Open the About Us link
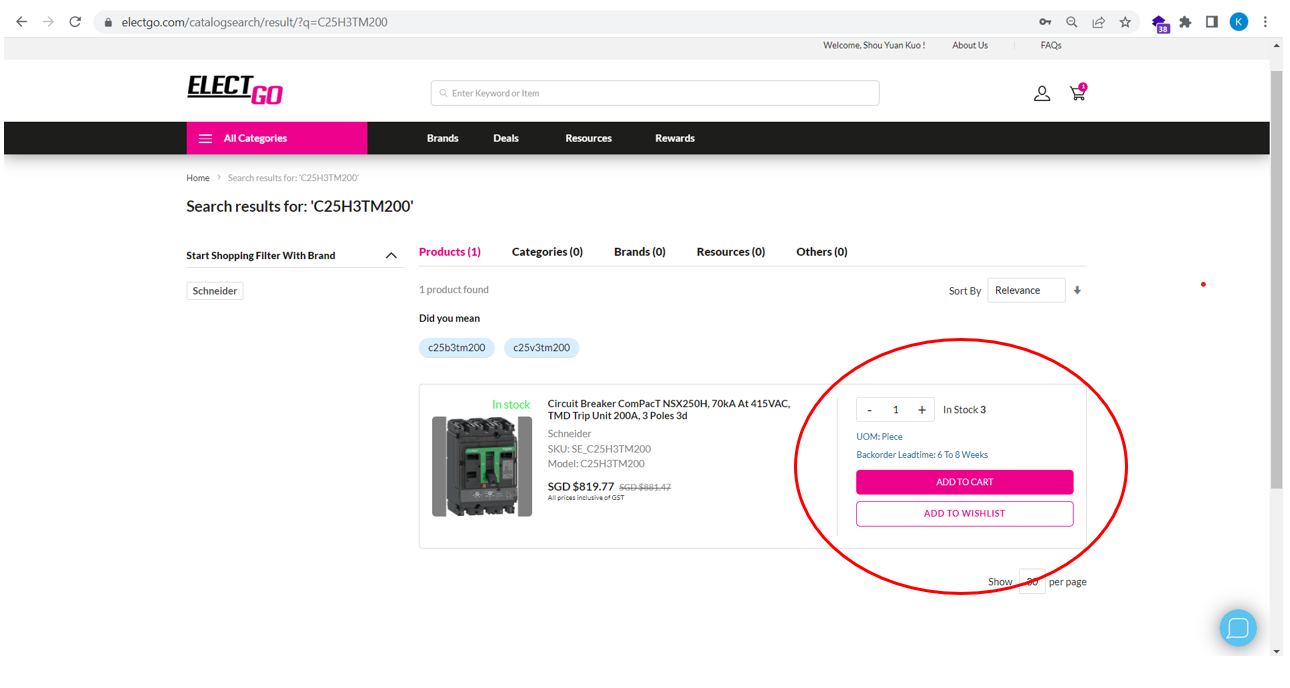The width and height of the screenshot is (1290, 688). click(x=970, y=45)
